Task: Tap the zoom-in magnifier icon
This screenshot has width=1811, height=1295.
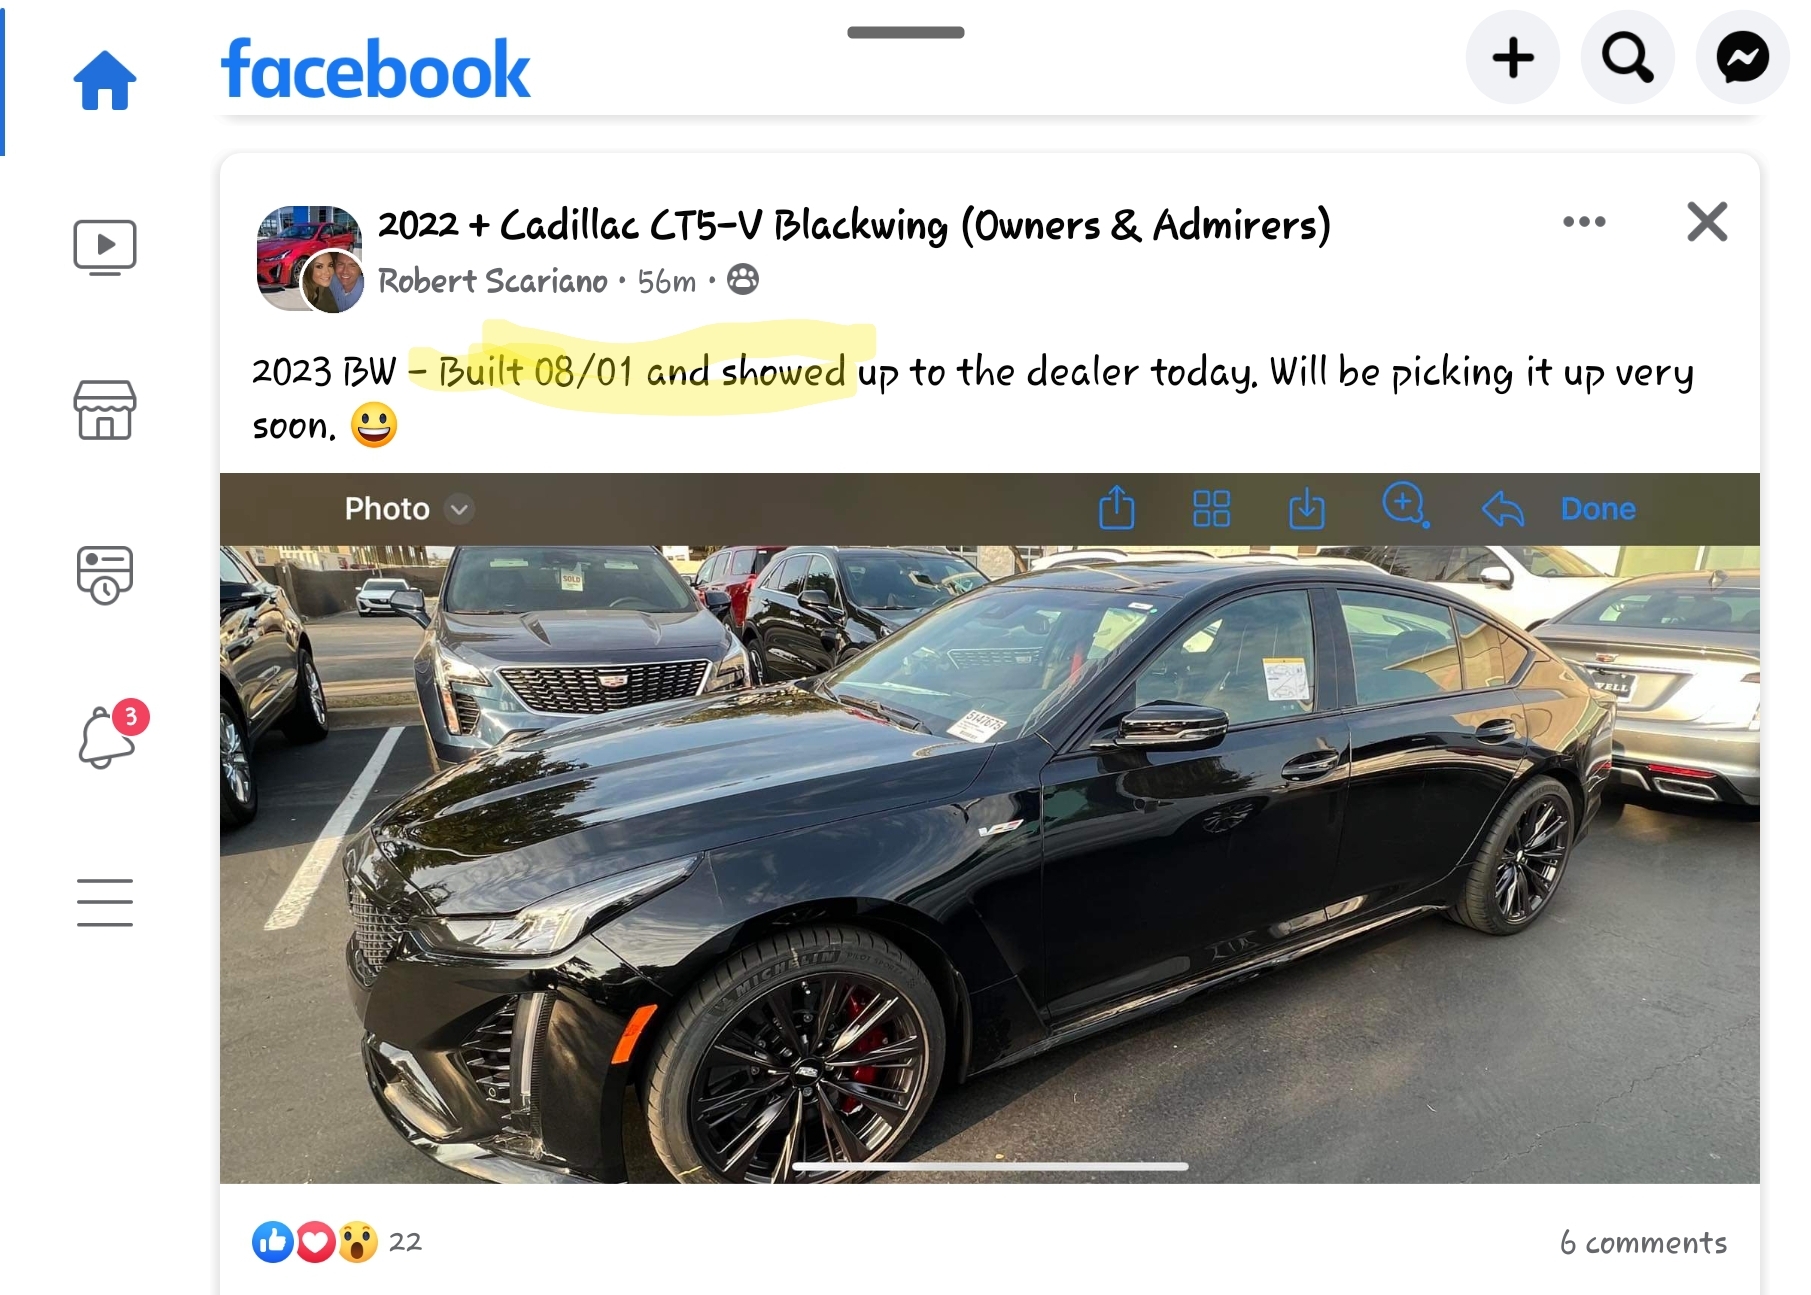Action: [1405, 506]
